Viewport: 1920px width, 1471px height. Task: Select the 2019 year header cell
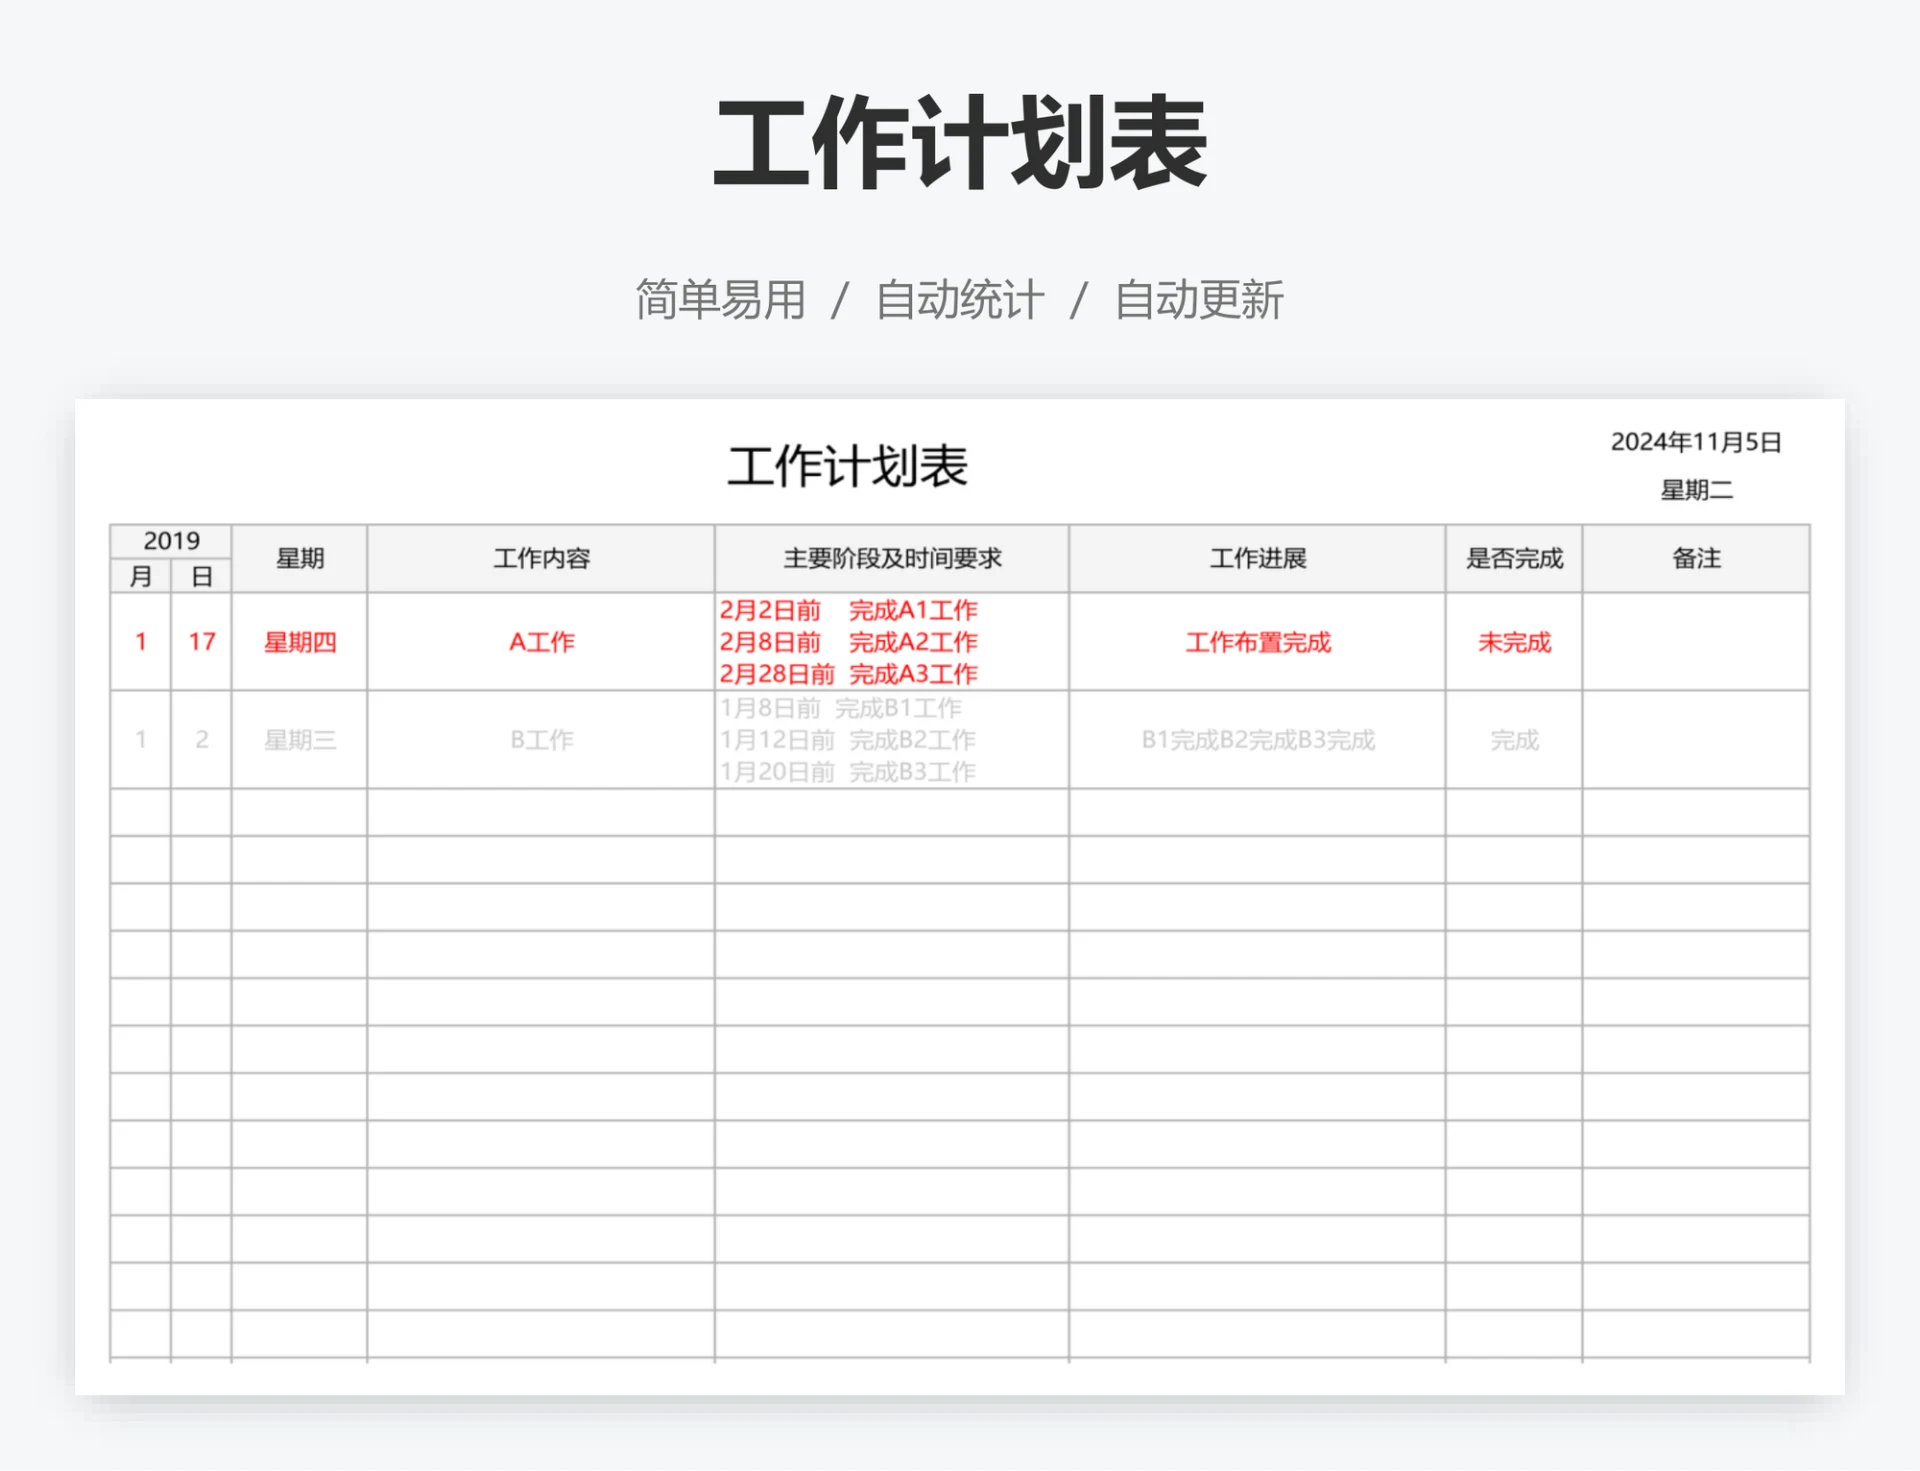coord(171,541)
